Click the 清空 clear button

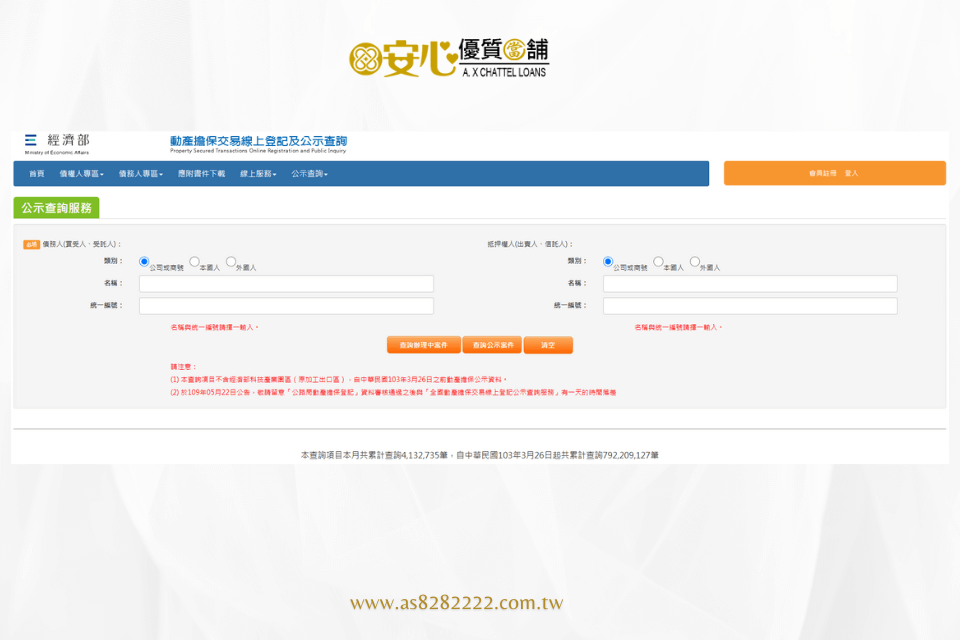click(548, 345)
